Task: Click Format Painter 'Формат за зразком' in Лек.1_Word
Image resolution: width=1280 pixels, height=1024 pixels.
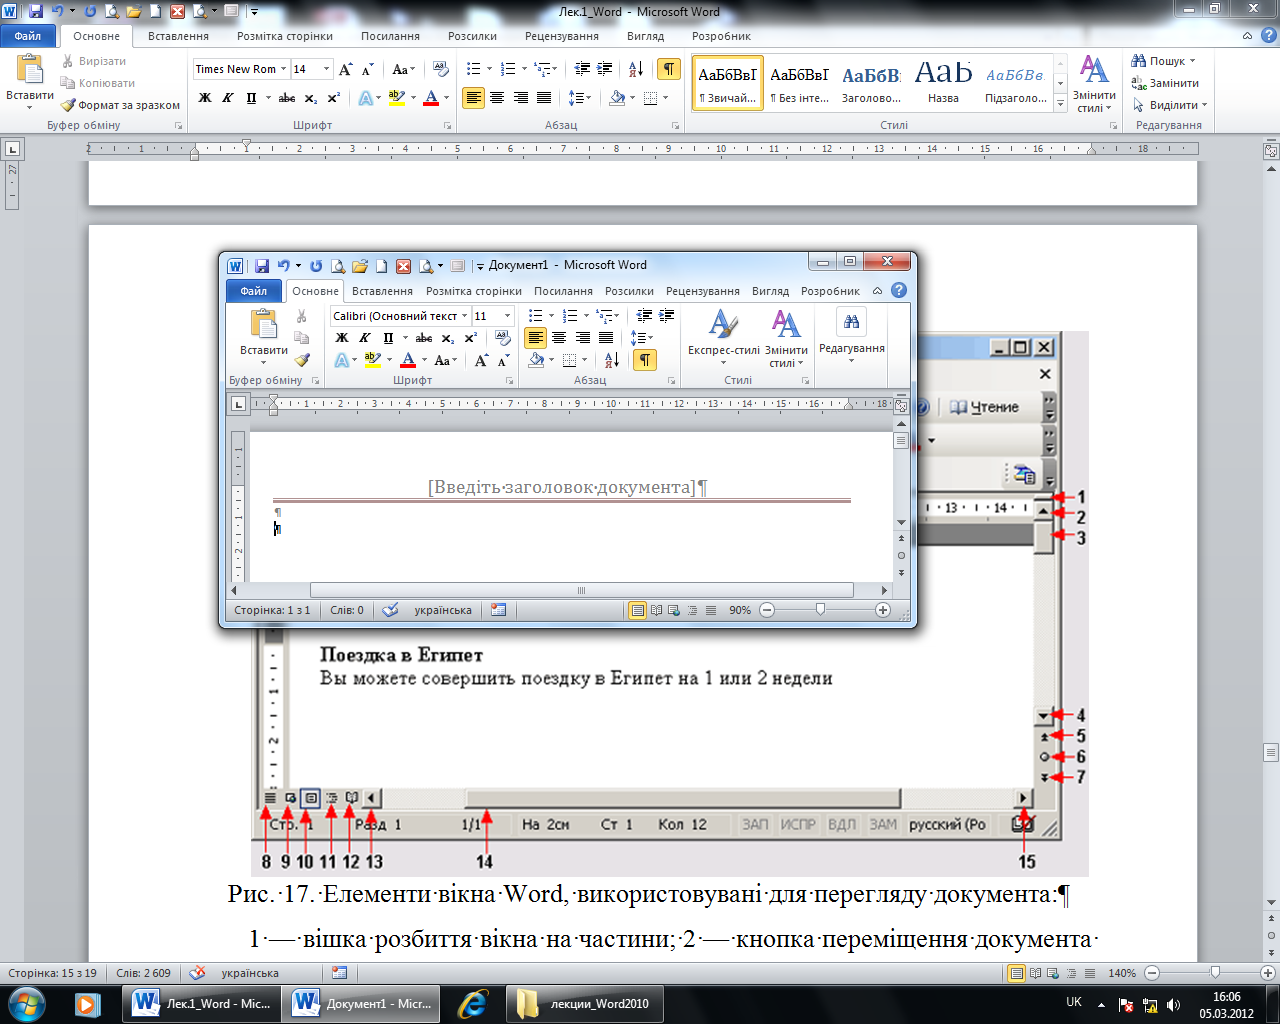Action: 120,105
